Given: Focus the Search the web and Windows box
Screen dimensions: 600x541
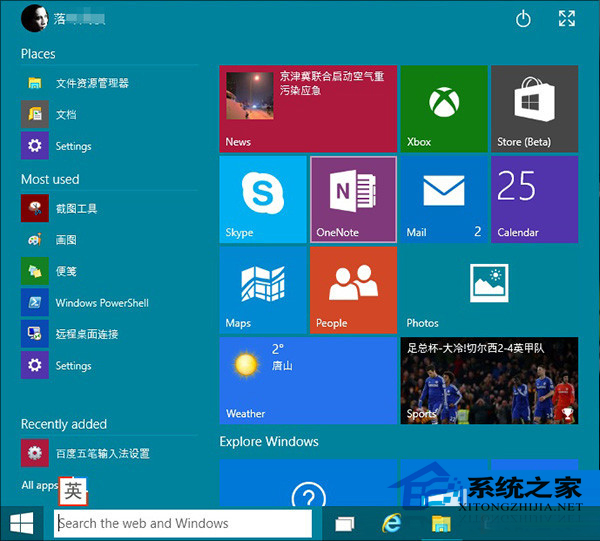Looking at the screenshot, I should click(x=183, y=523).
